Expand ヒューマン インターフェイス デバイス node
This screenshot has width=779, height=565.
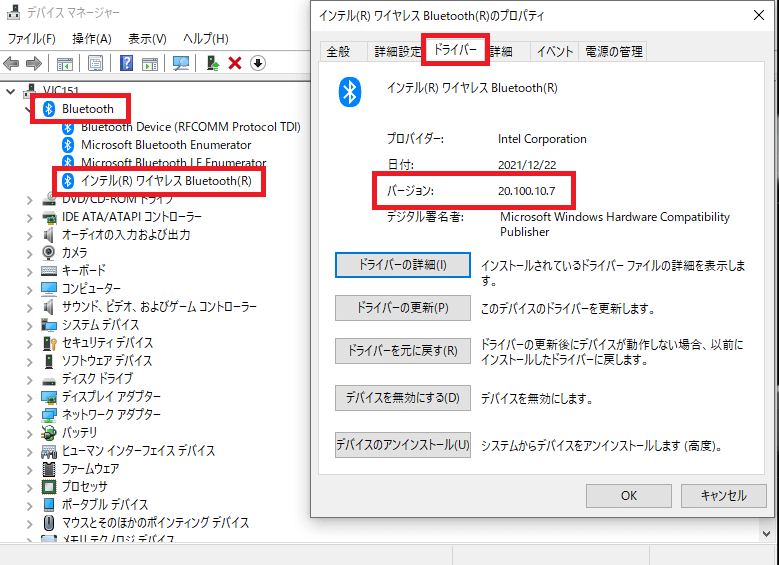(29, 452)
